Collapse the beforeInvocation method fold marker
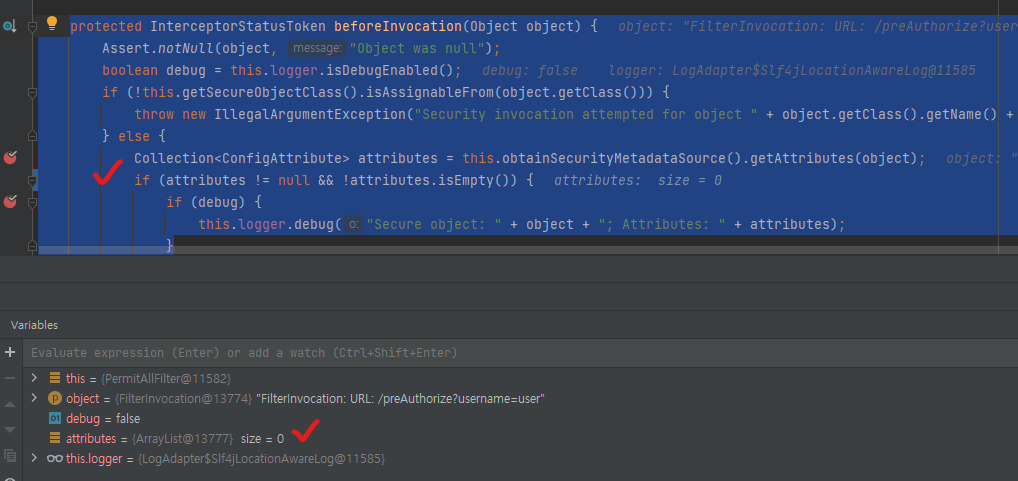 [32, 27]
